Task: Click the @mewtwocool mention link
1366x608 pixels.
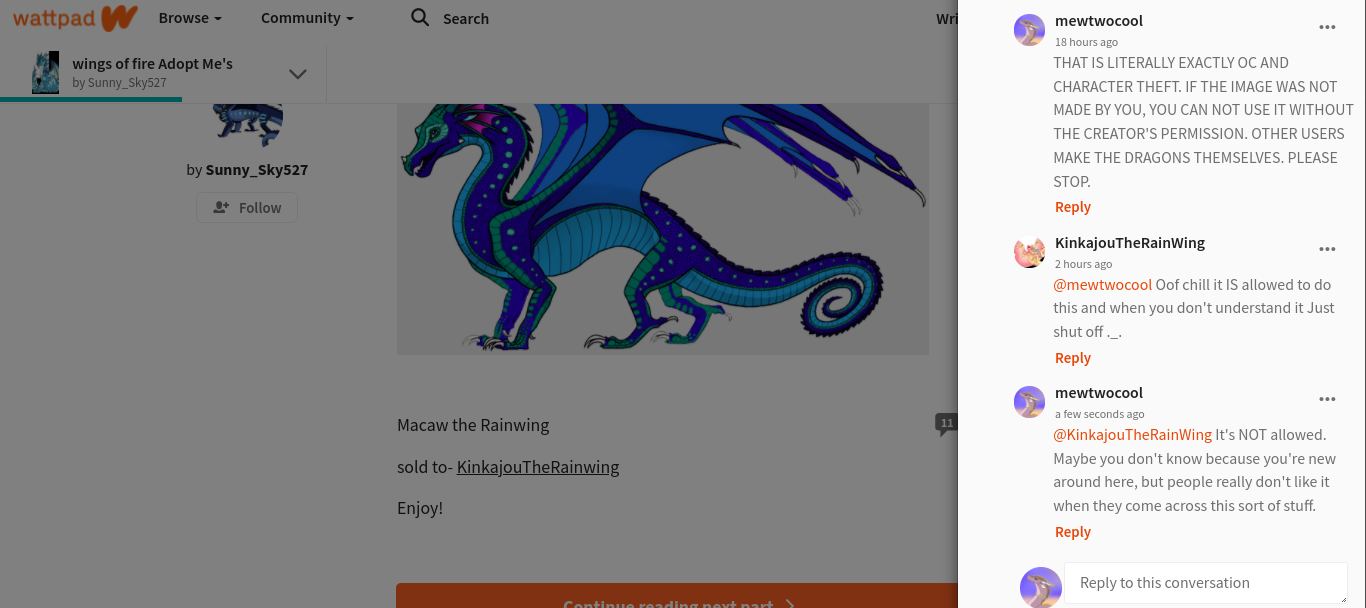Action: point(1102,284)
